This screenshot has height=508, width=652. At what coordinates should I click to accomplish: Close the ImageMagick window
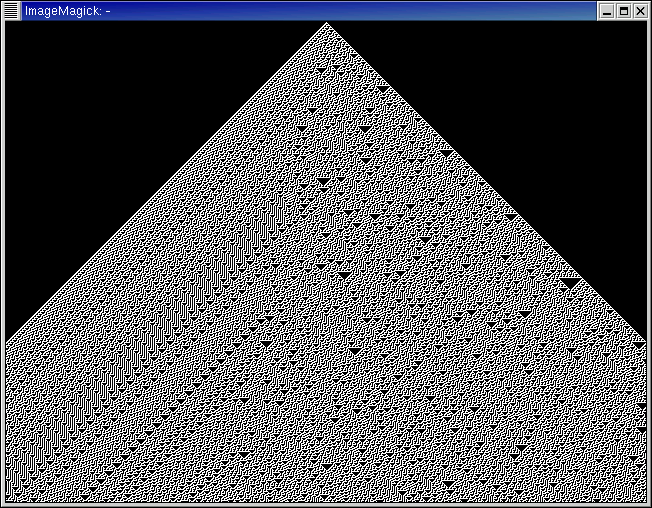(x=641, y=11)
